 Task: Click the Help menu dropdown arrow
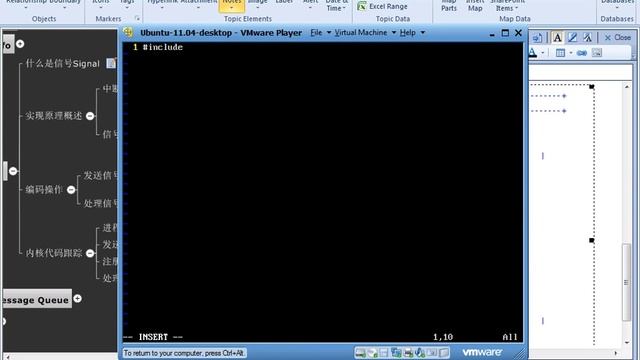tap(423, 33)
